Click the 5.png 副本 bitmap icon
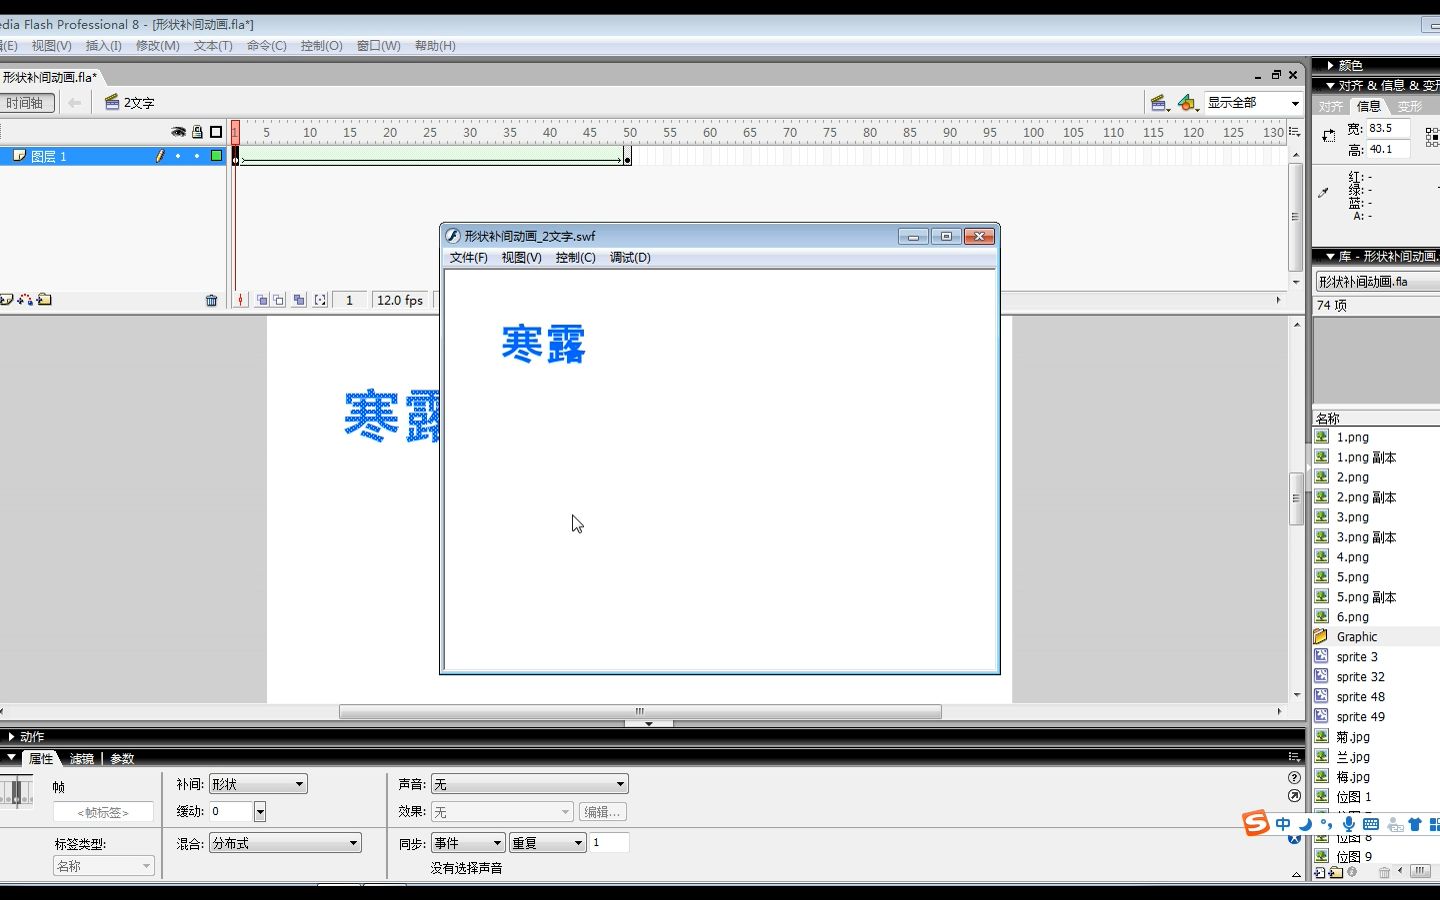 1322,597
